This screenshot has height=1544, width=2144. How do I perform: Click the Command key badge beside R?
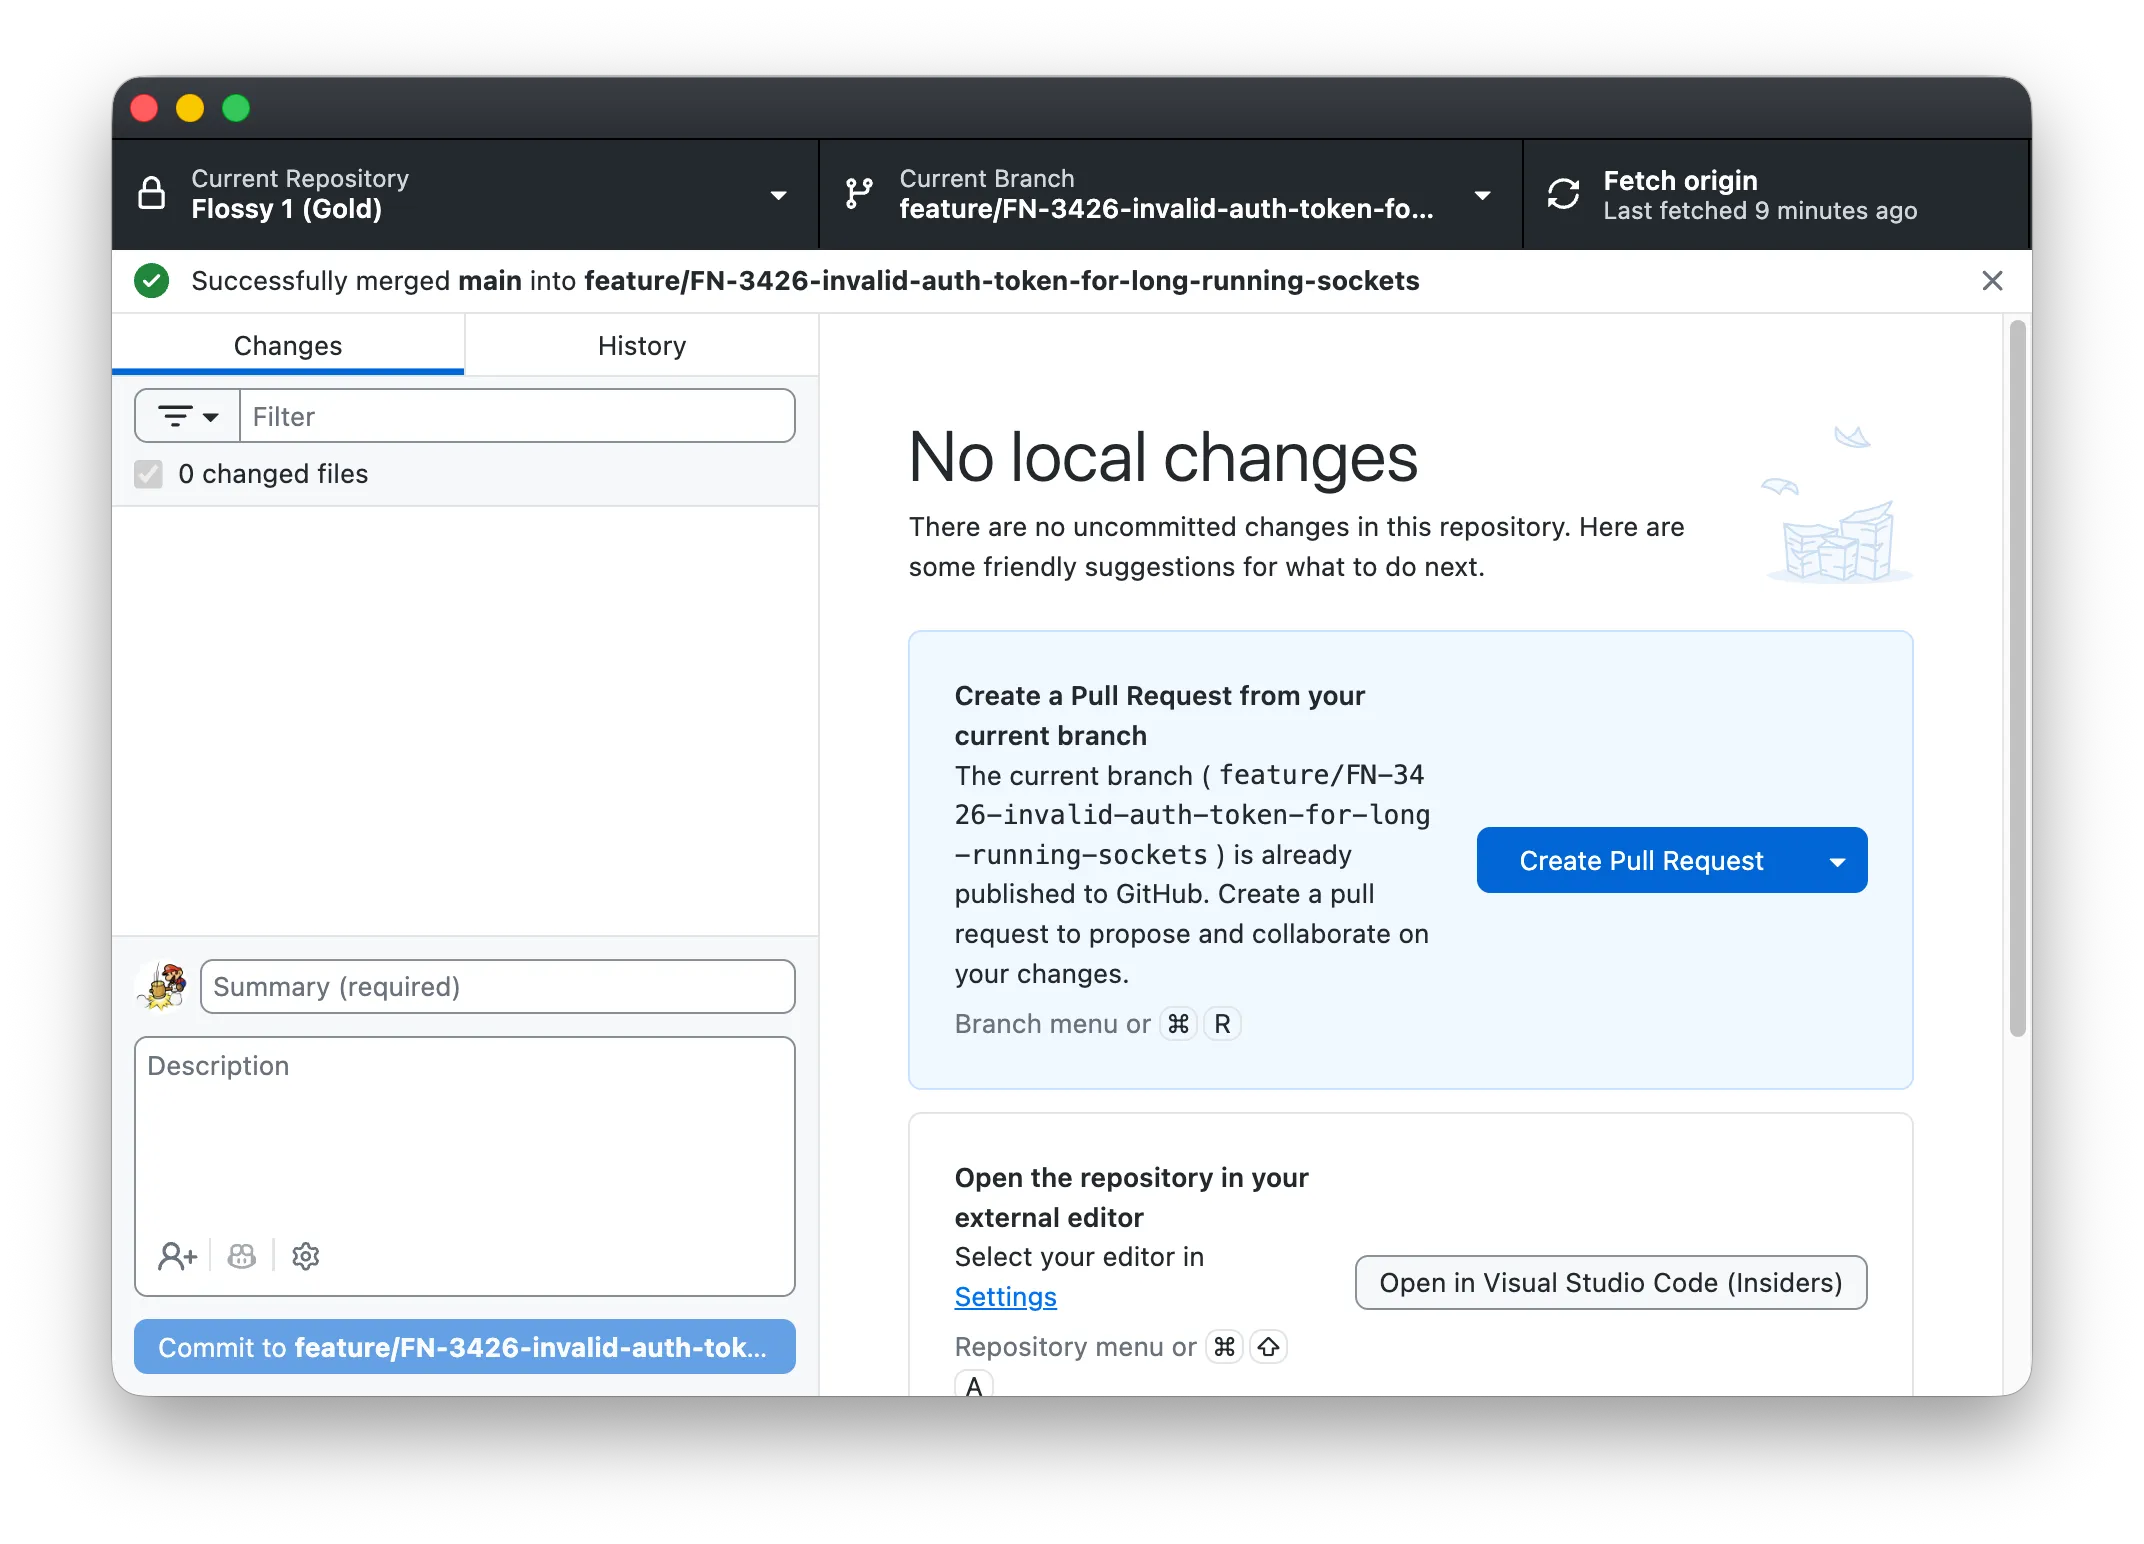click(x=1178, y=1024)
